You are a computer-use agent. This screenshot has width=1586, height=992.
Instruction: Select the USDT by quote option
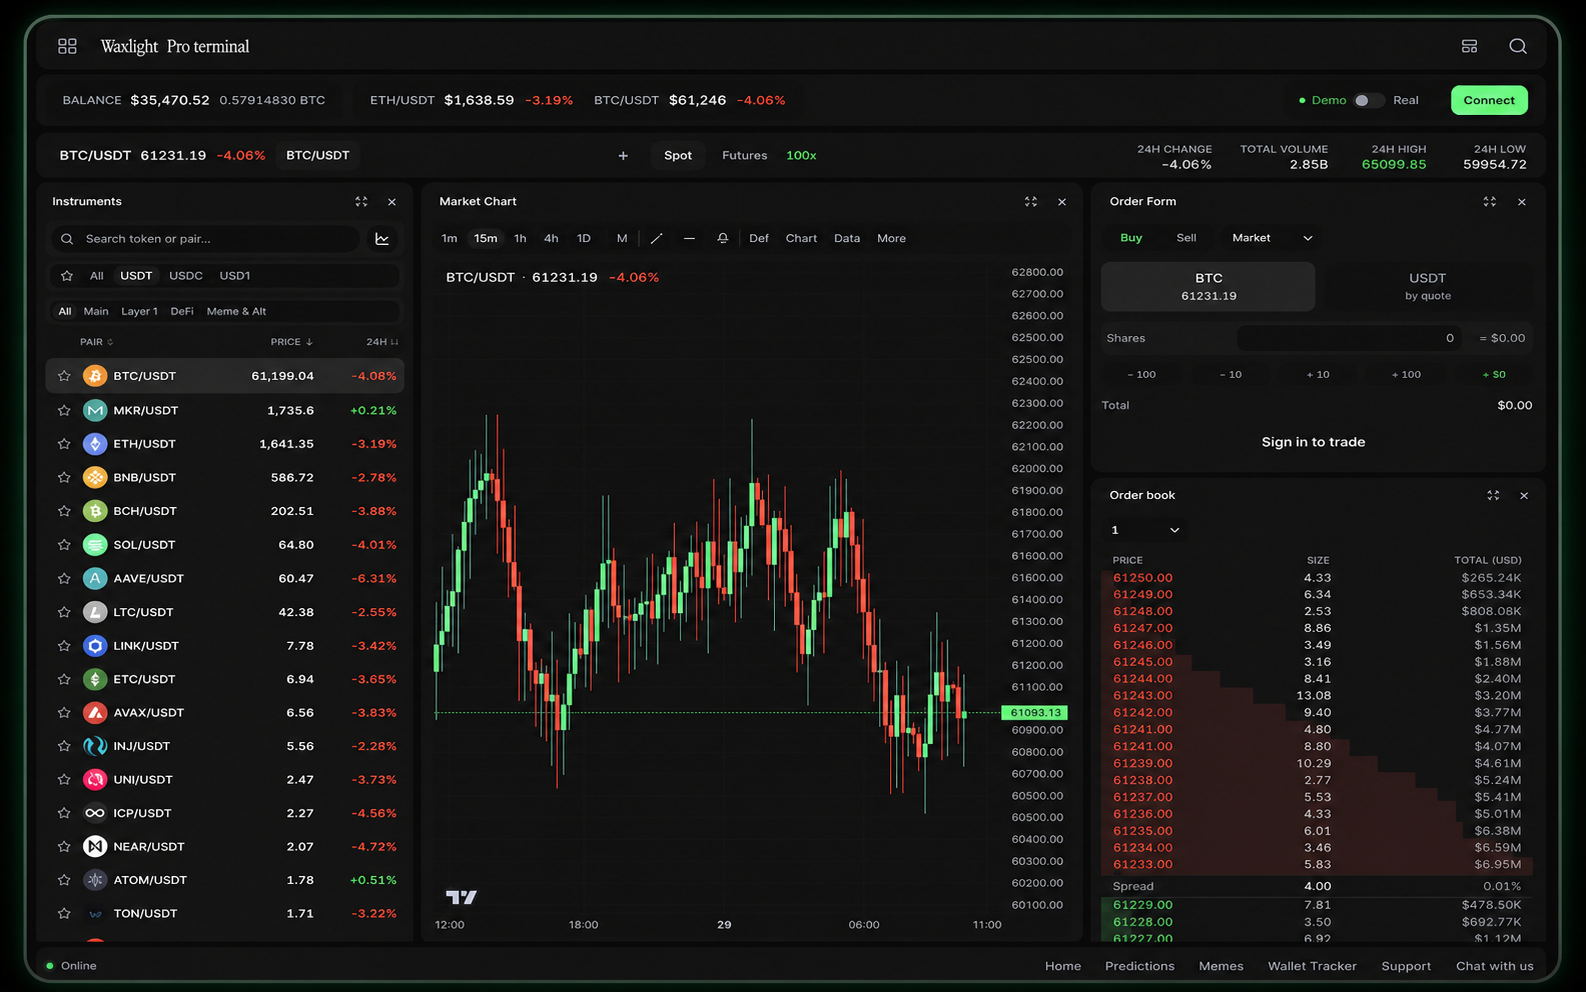point(1427,286)
